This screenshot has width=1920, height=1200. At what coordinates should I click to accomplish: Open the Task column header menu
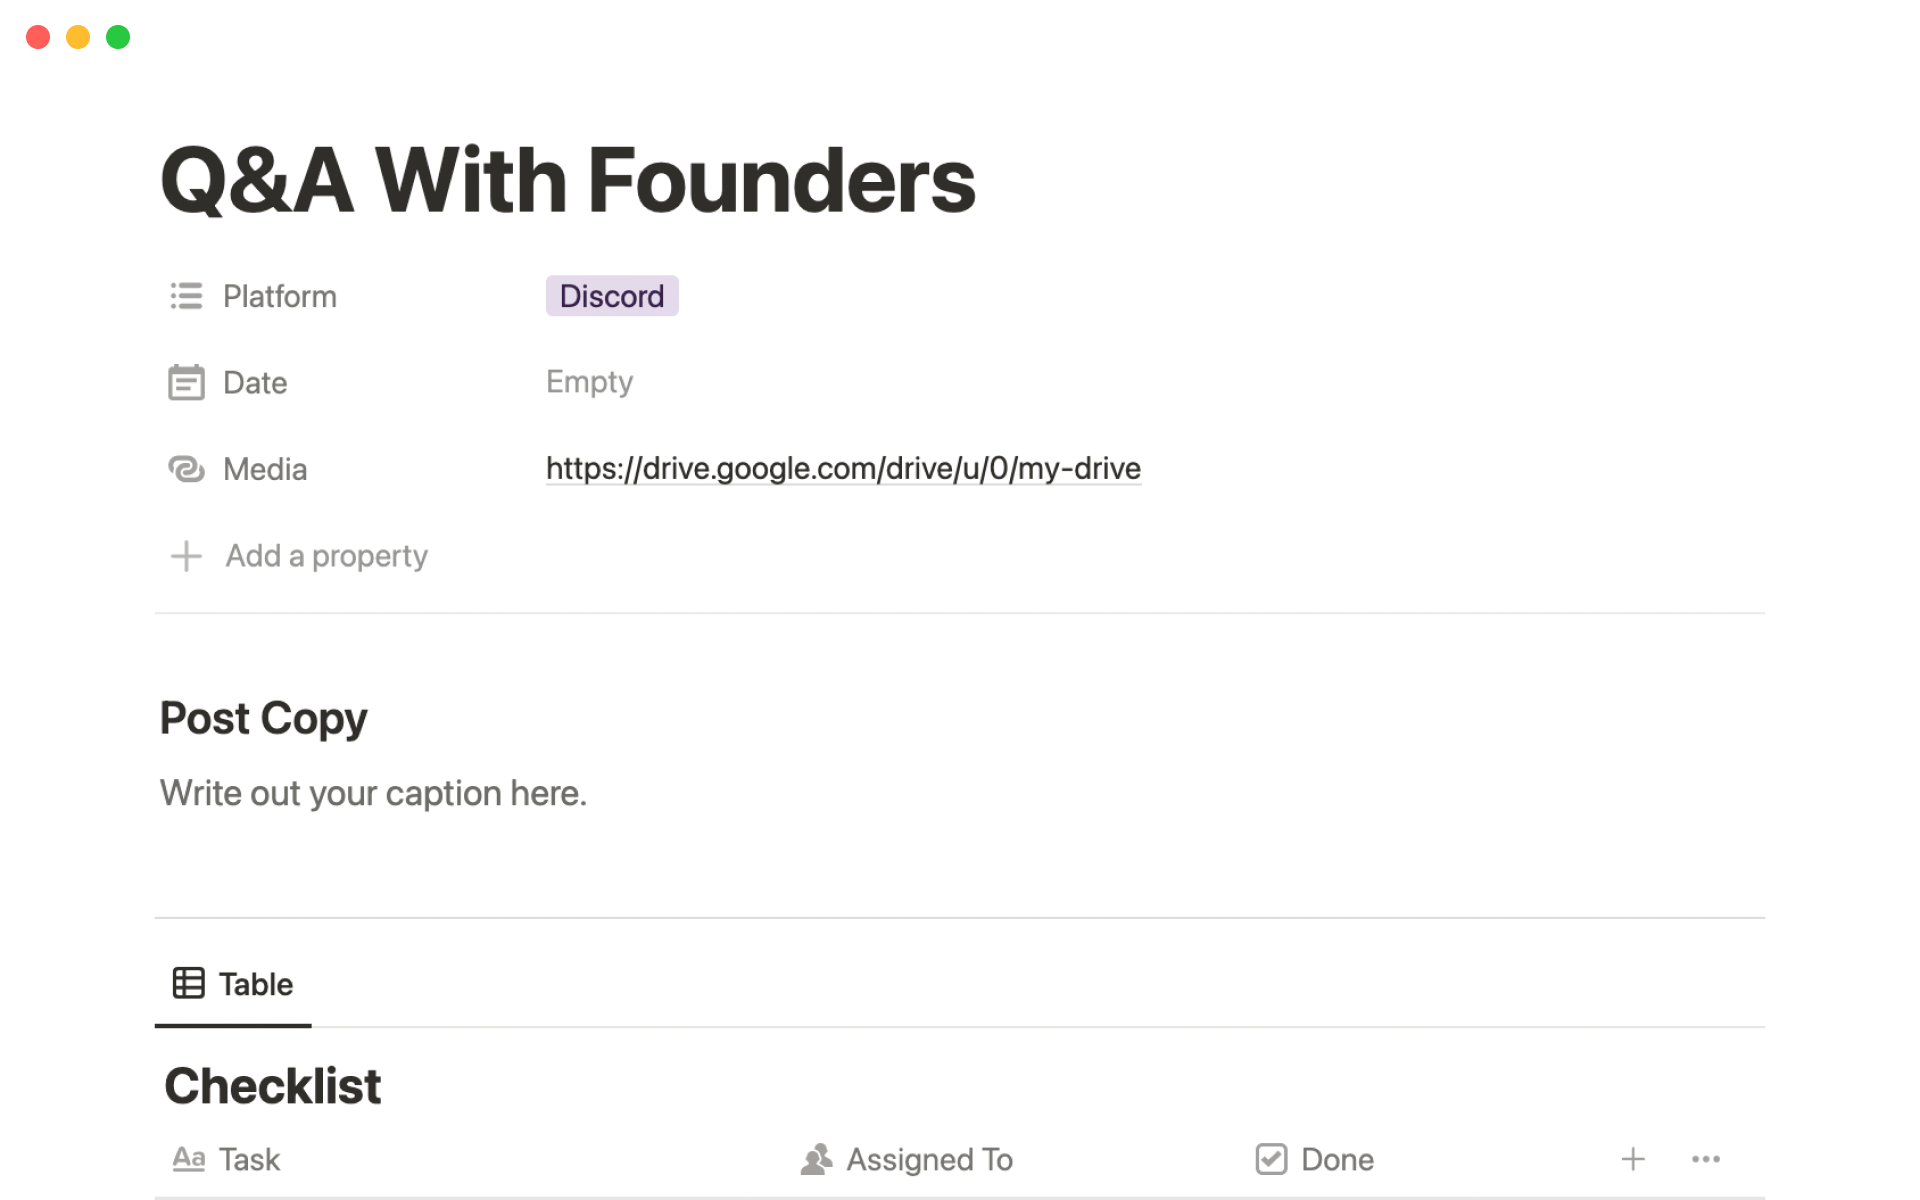coord(249,1159)
